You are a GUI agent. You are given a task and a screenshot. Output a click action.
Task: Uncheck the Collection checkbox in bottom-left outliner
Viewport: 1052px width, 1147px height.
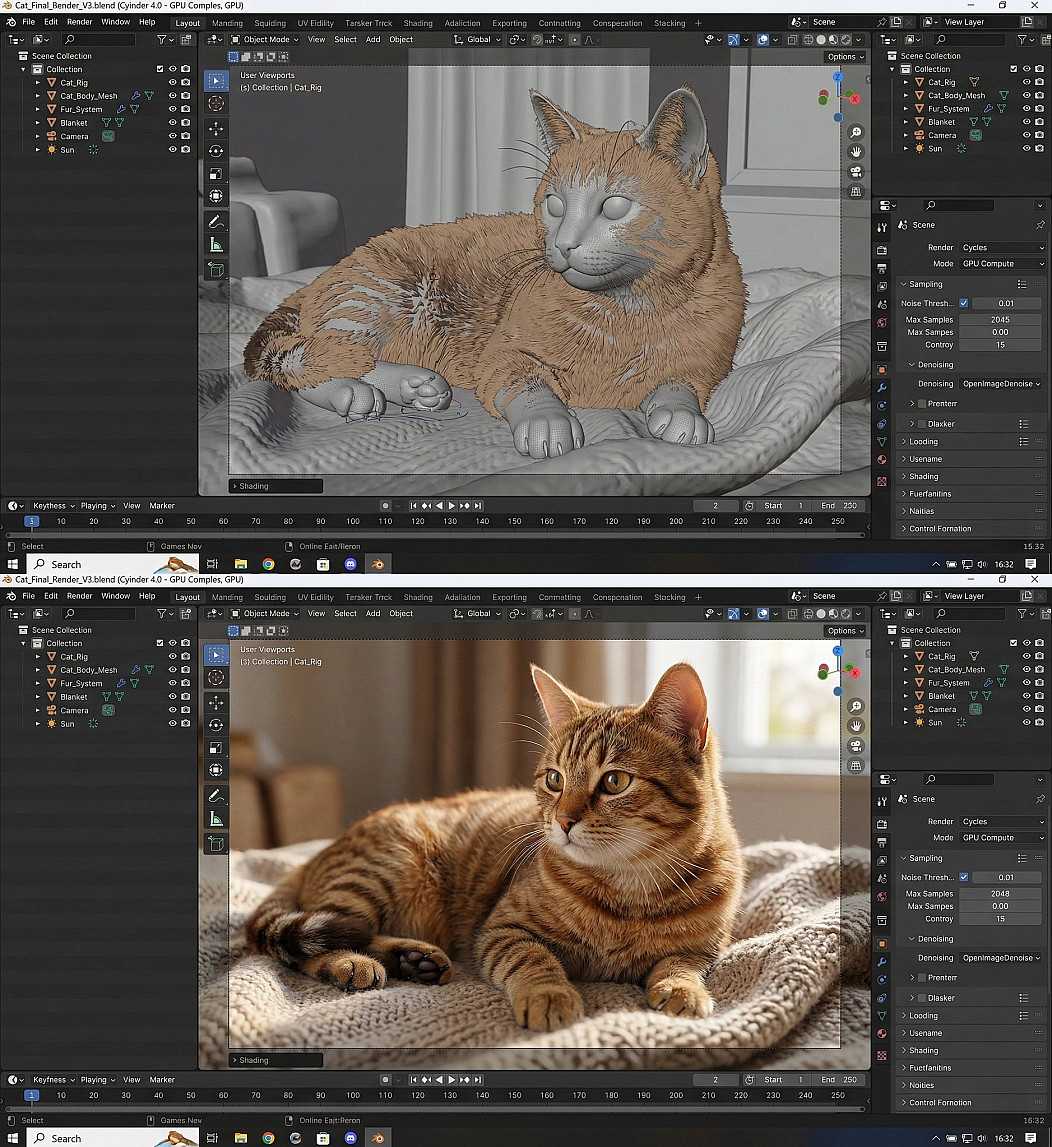[160, 643]
